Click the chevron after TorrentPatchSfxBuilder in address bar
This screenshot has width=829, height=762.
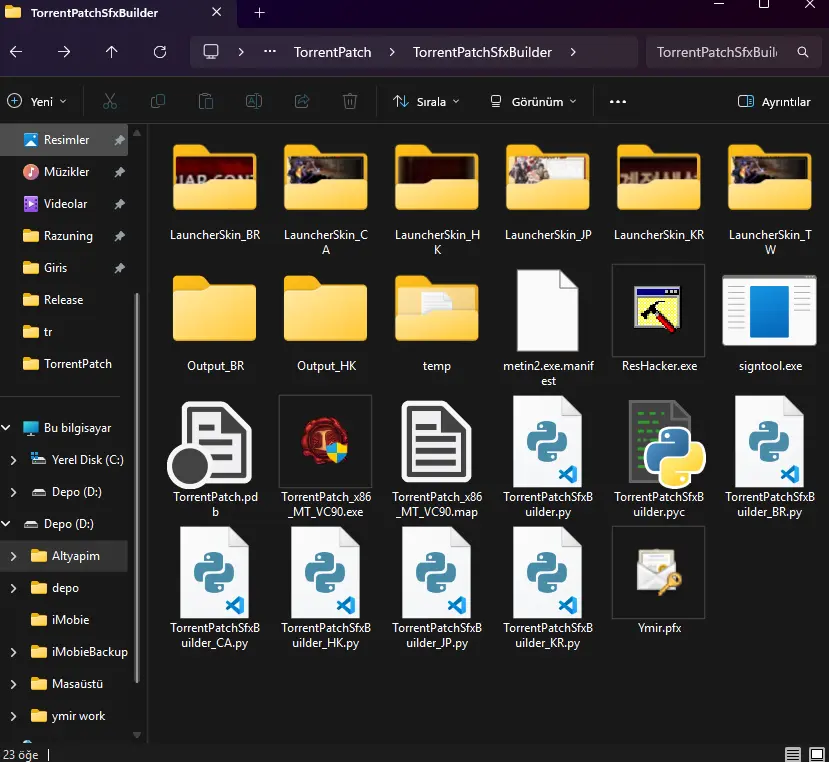pos(573,52)
